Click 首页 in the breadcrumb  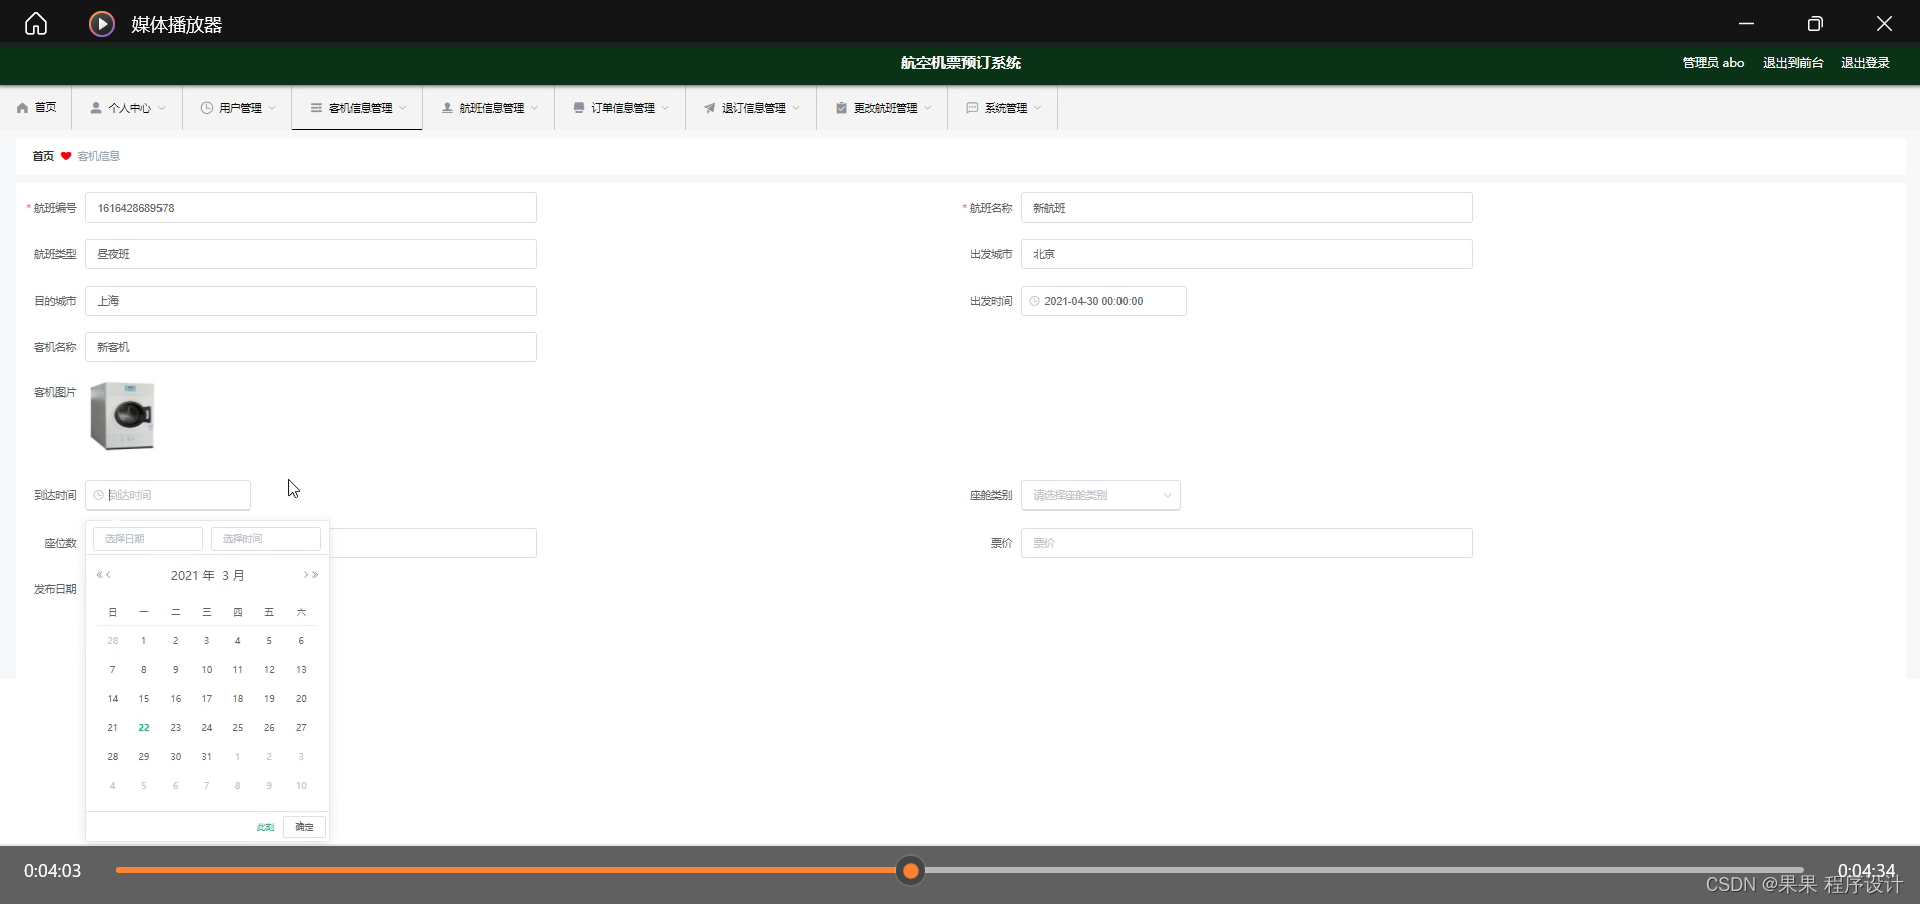43,156
